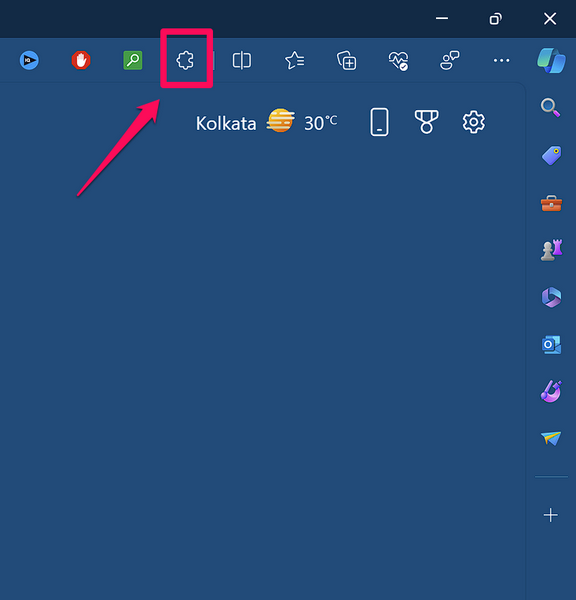Image resolution: width=576 pixels, height=600 pixels.
Task: Open the Tools briefcase sidebar app
Action: 552,203
